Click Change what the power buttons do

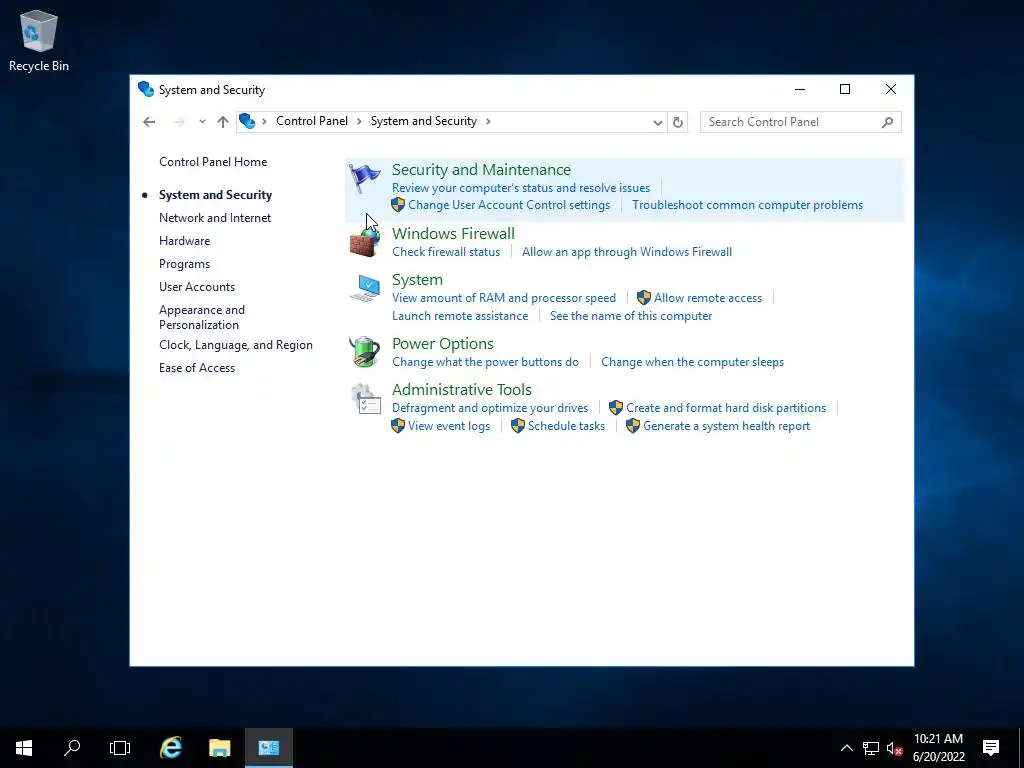(485, 362)
